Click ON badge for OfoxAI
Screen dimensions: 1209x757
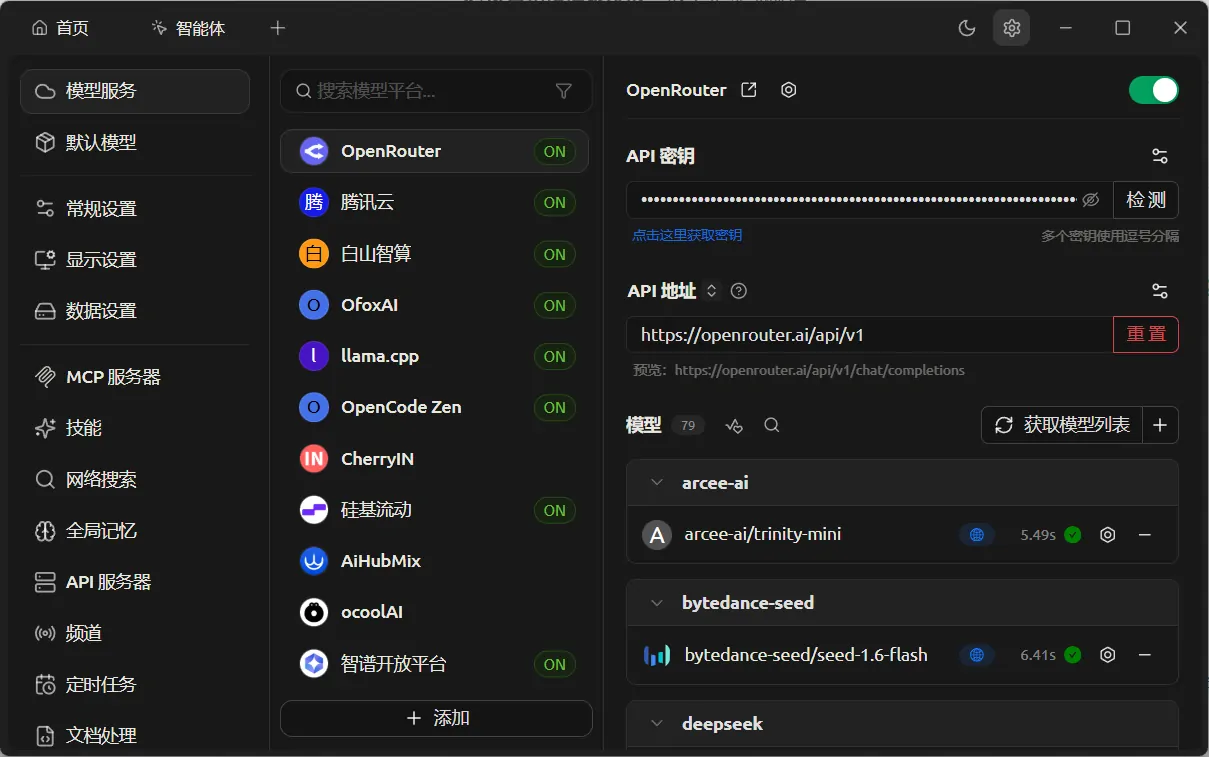click(555, 305)
